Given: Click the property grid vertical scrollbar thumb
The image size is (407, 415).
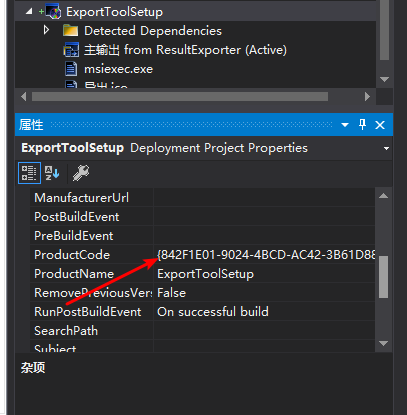Looking at the screenshot, I should point(384,277).
